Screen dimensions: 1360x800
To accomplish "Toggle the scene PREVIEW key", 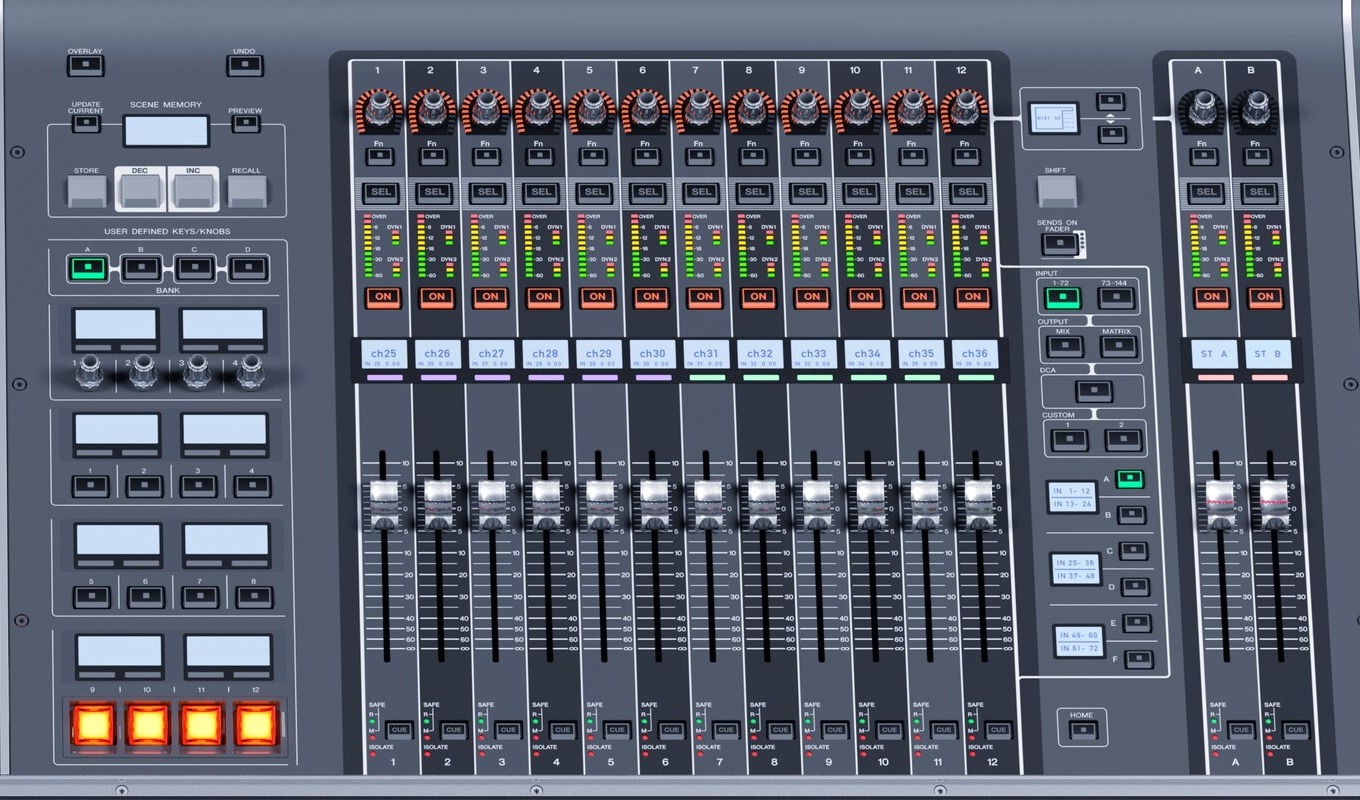I will point(245,124).
